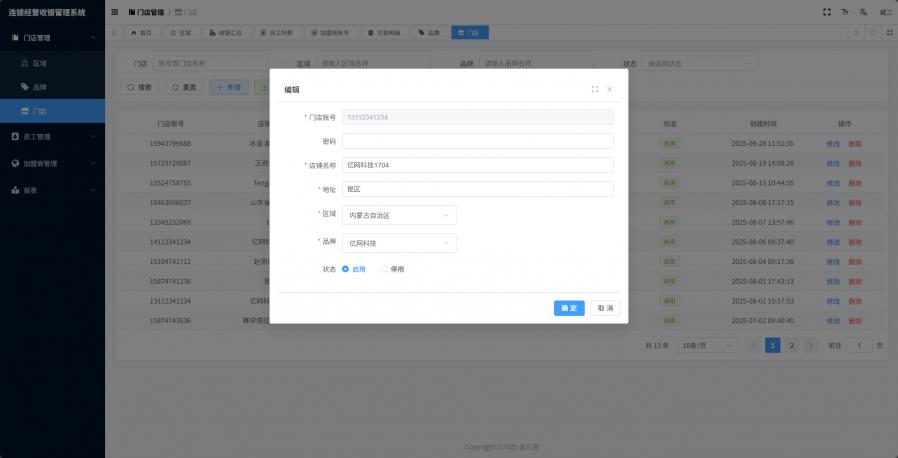This screenshot has width=898, height=458.
Task: Maximize the 编辑 dialog with fullscreen icon
Action: (x=595, y=89)
